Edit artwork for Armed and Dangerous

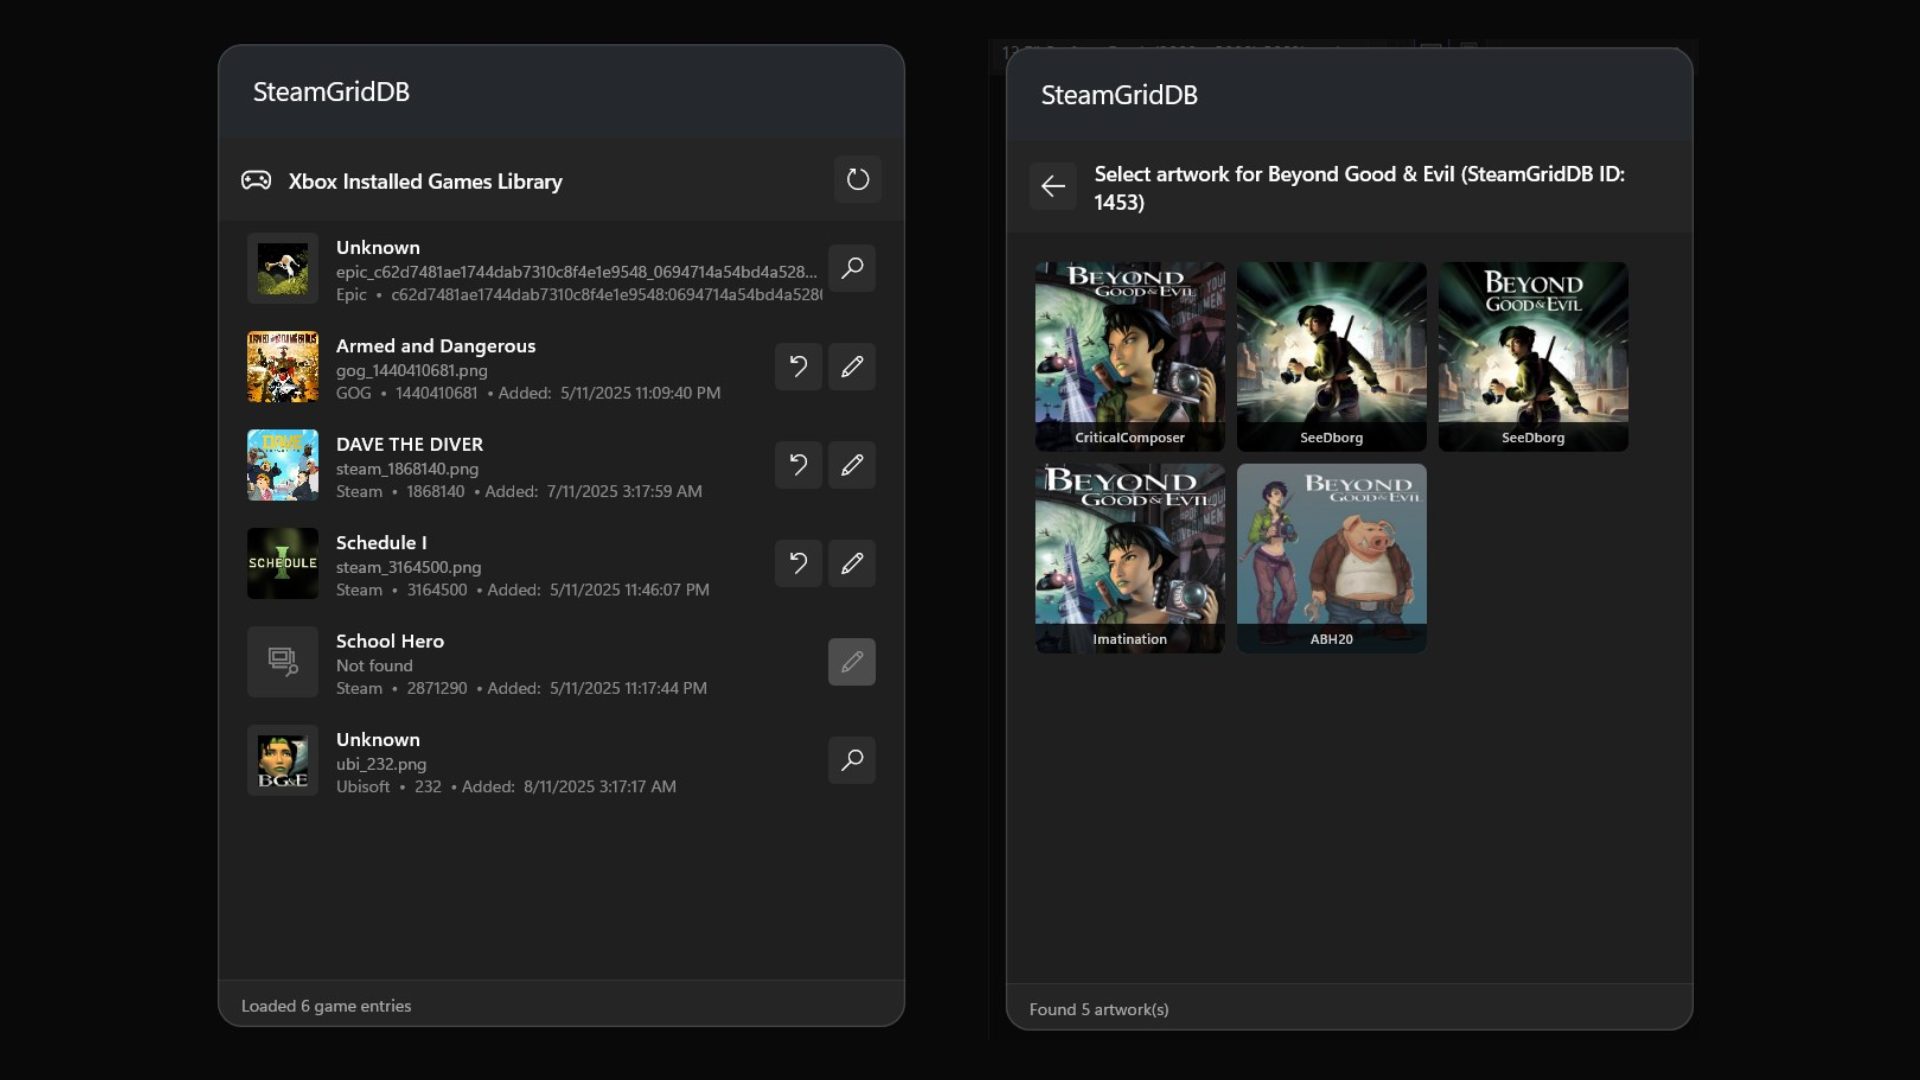pos(851,367)
